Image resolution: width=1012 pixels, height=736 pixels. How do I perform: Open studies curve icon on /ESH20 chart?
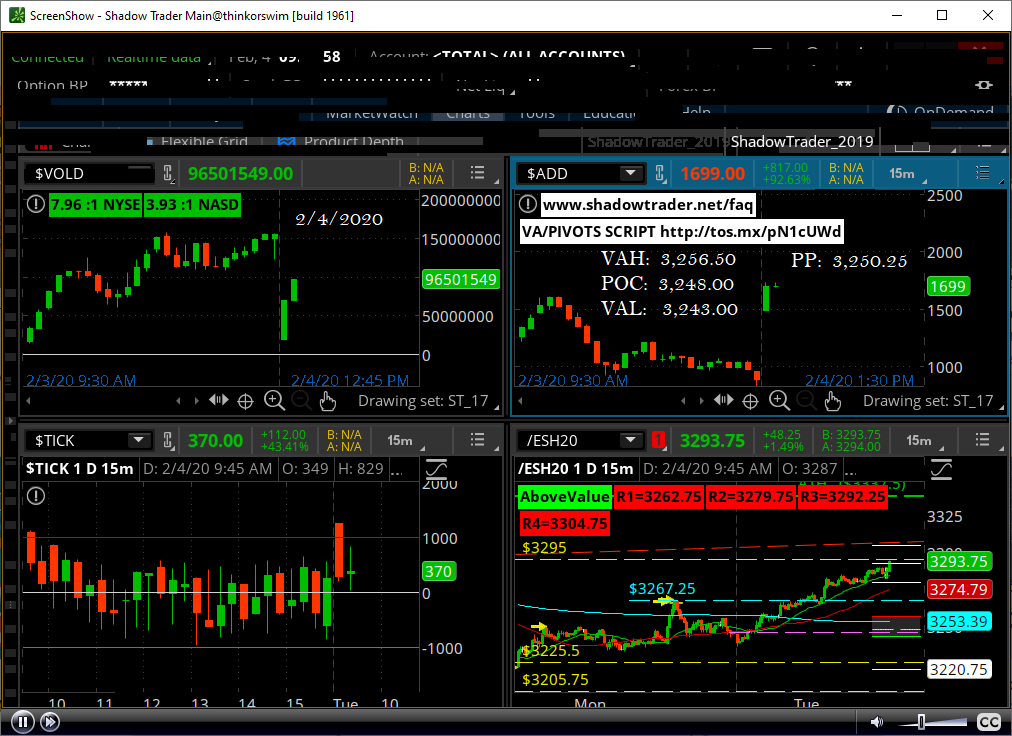(941, 469)
